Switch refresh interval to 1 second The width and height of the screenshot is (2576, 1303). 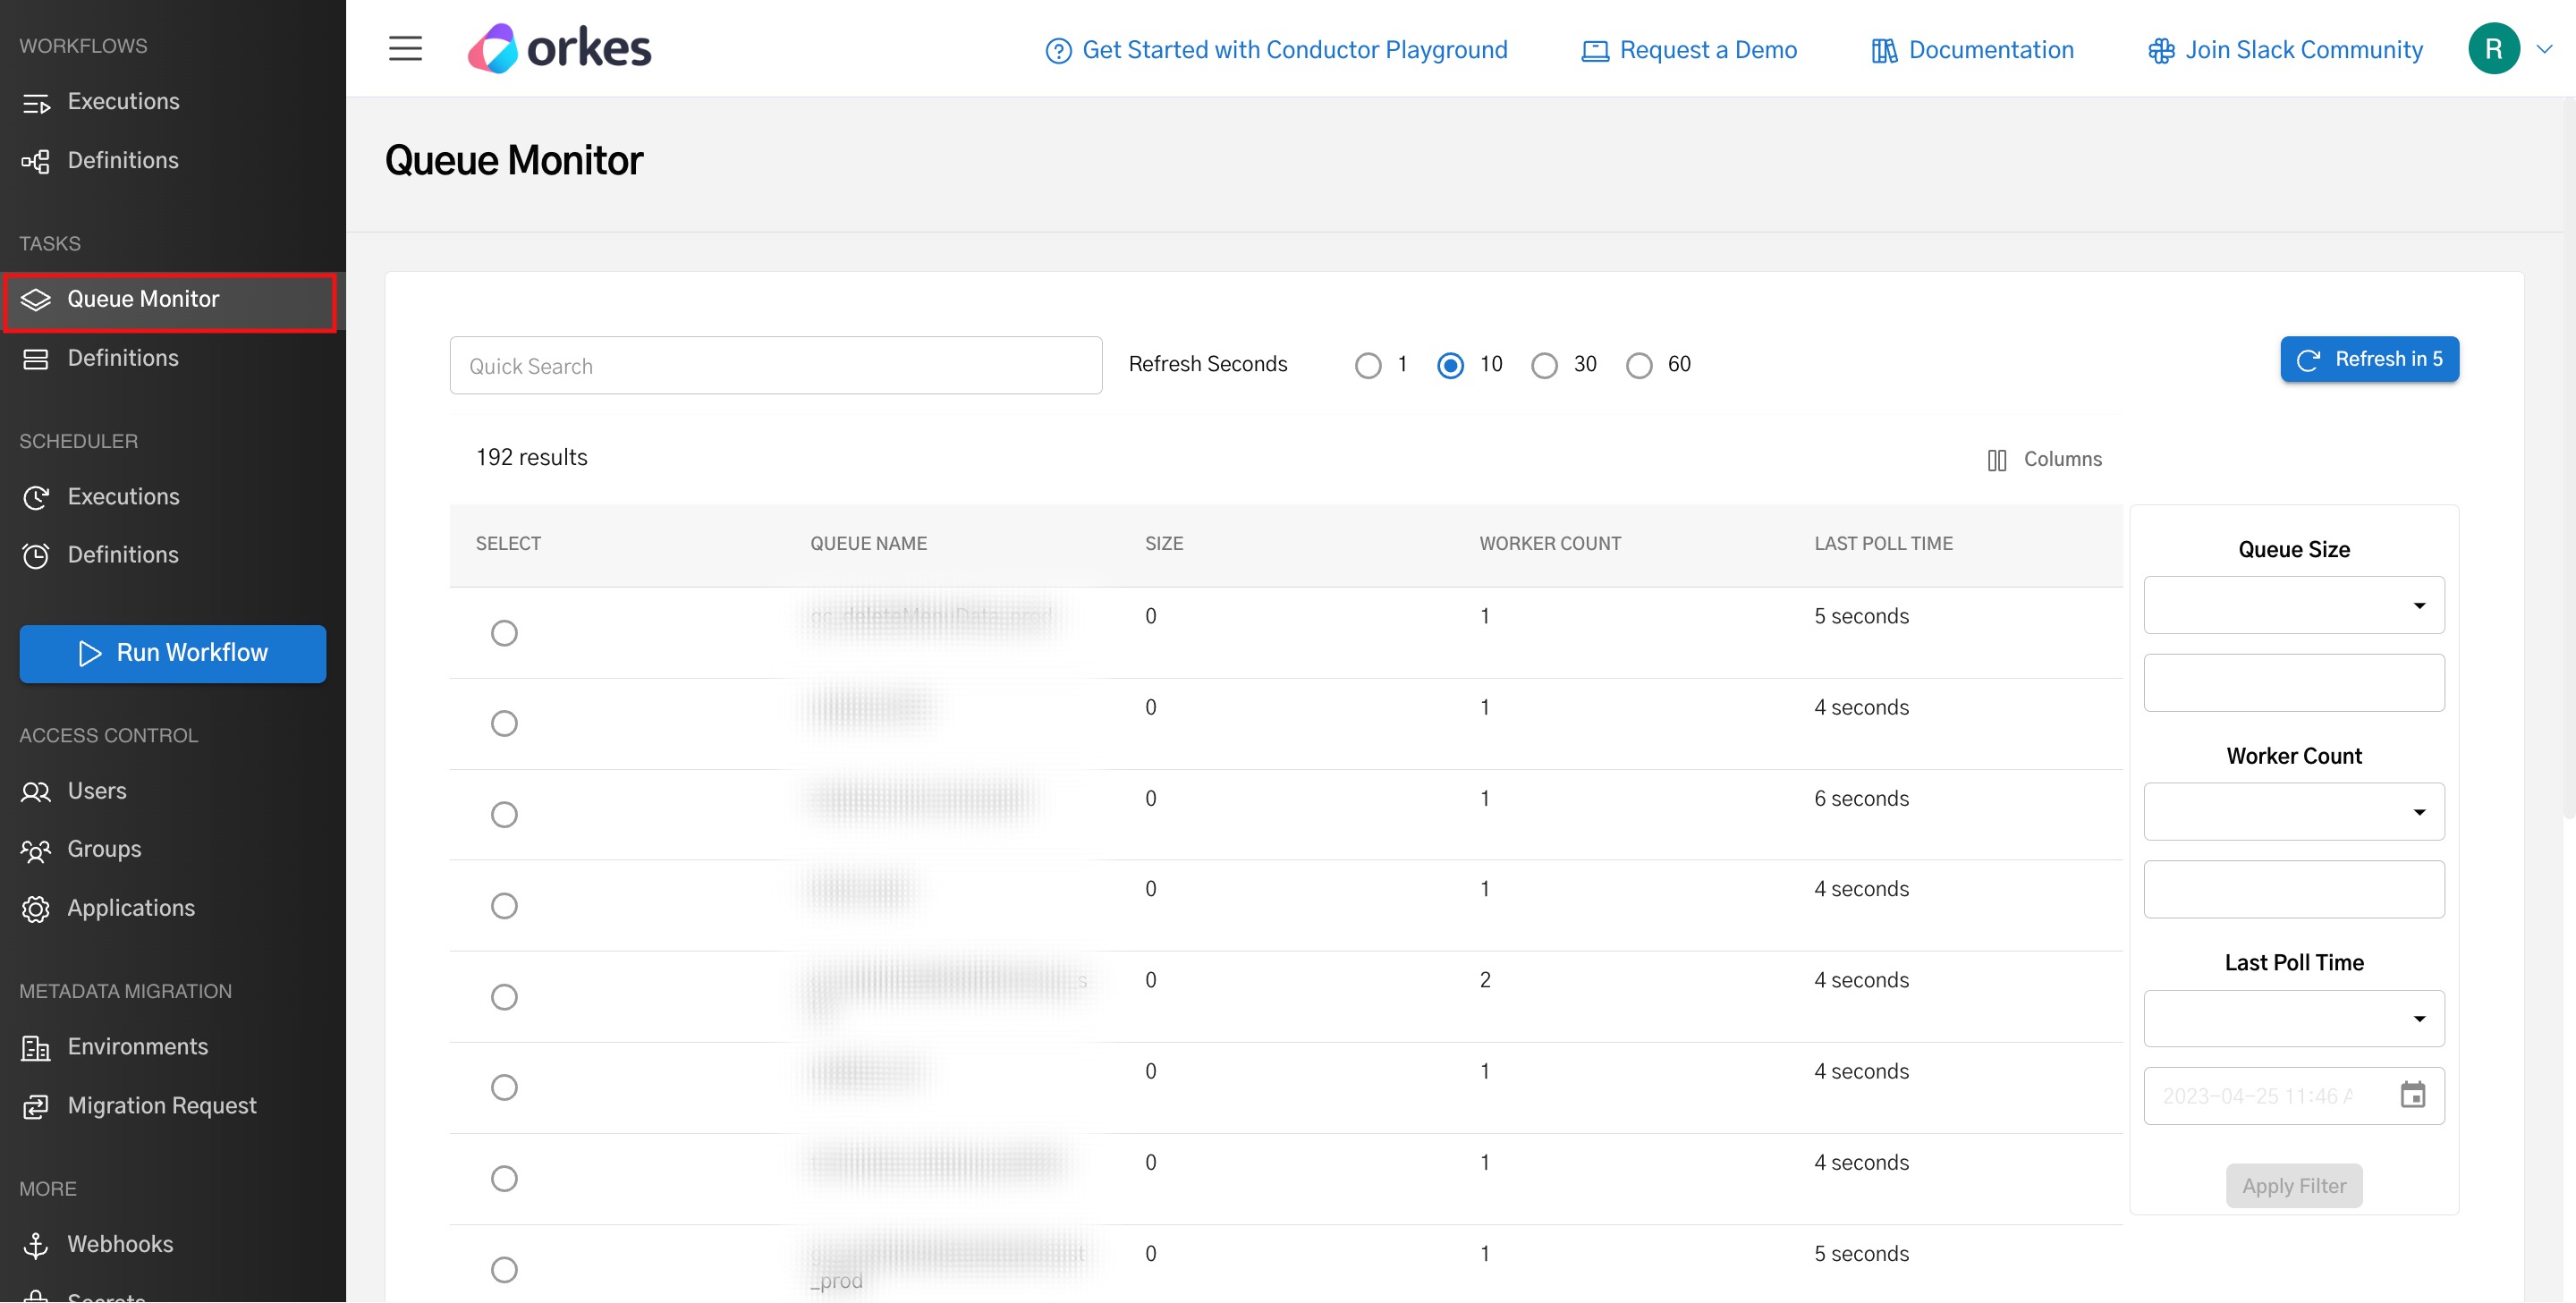(x=1368, y=365)
